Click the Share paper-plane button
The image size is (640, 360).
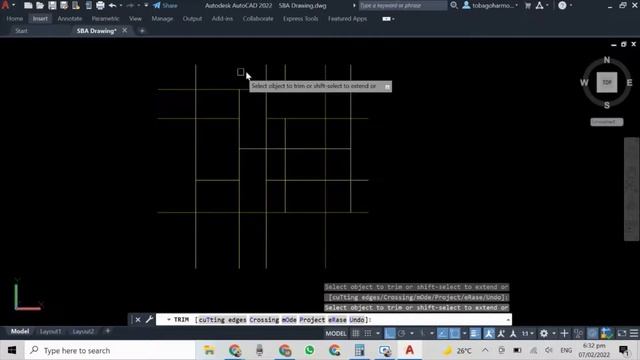pos(165,6)
